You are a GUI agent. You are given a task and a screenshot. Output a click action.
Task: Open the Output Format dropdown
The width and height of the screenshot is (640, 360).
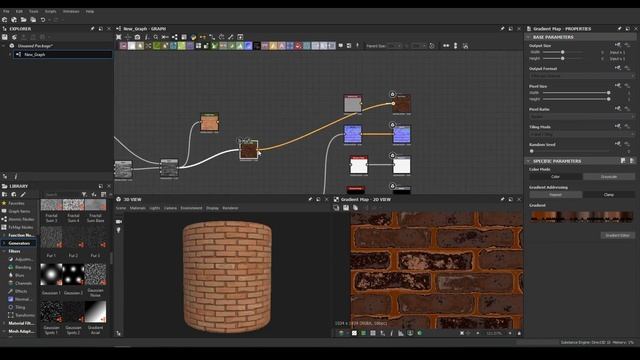(582, 76)
